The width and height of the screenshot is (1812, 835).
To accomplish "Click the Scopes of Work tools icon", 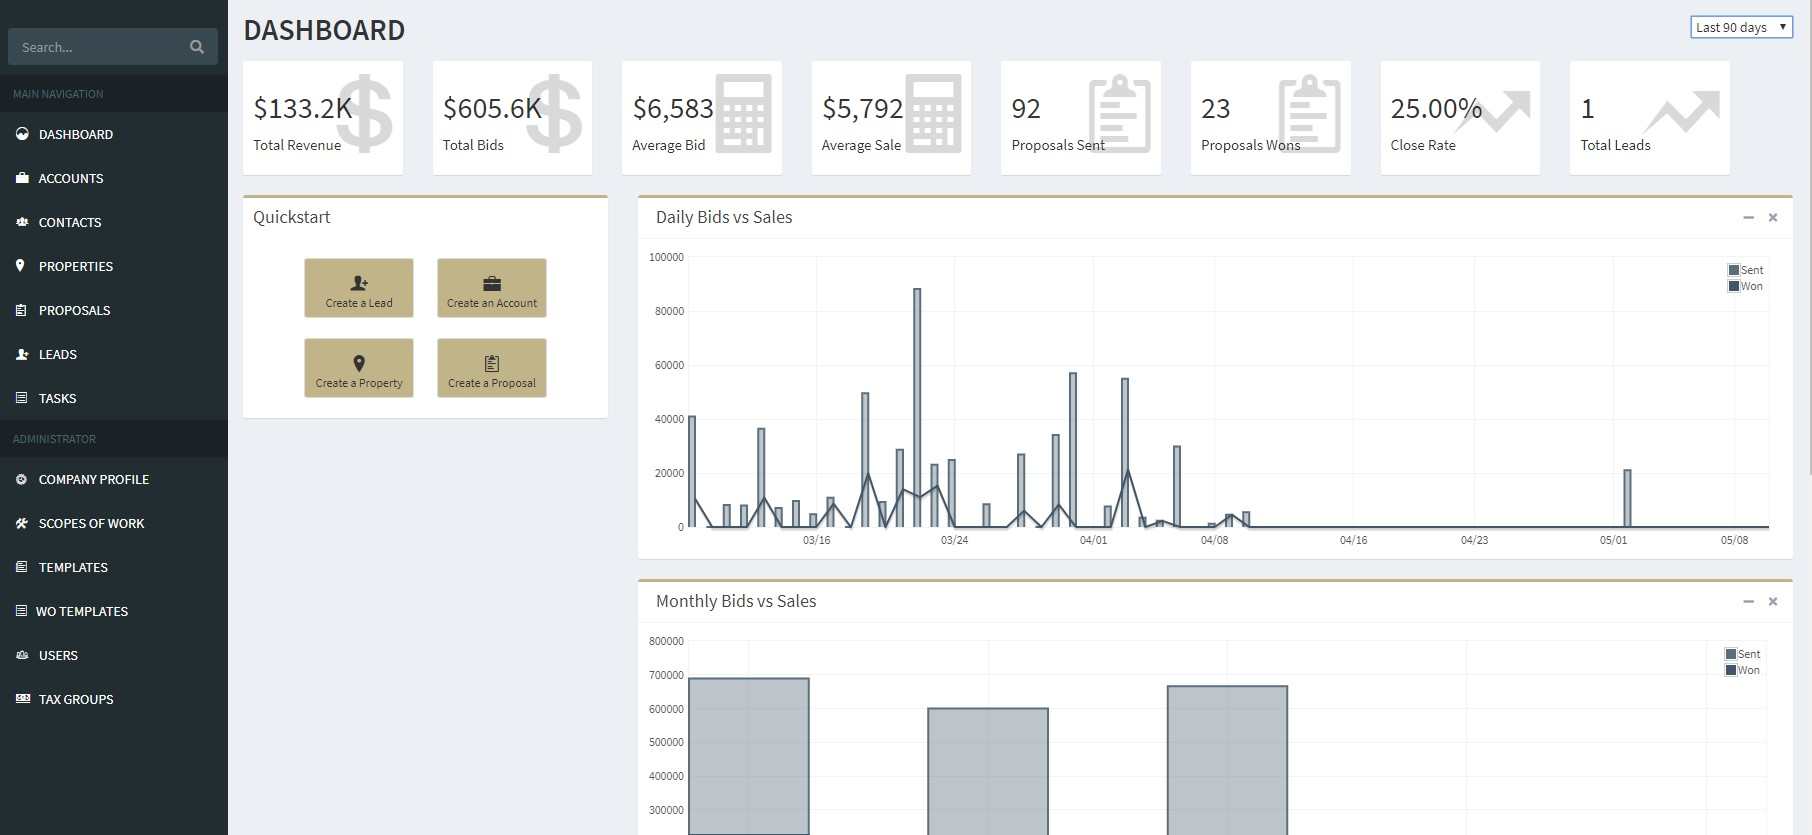I will pos(22,524).
